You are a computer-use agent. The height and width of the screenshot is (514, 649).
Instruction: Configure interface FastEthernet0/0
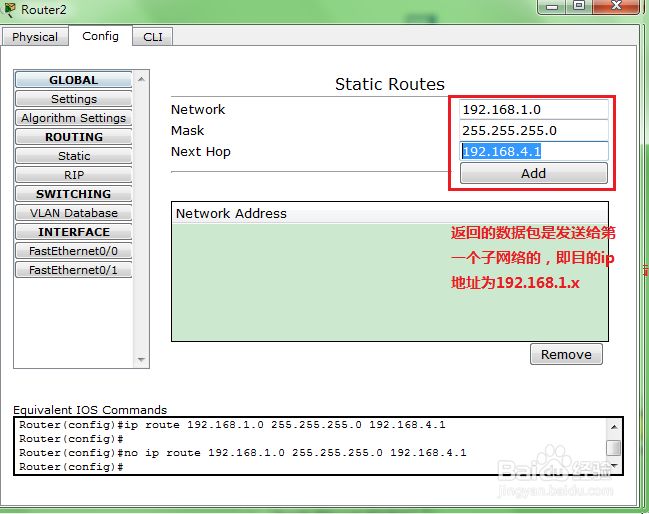tap(74, 251)
